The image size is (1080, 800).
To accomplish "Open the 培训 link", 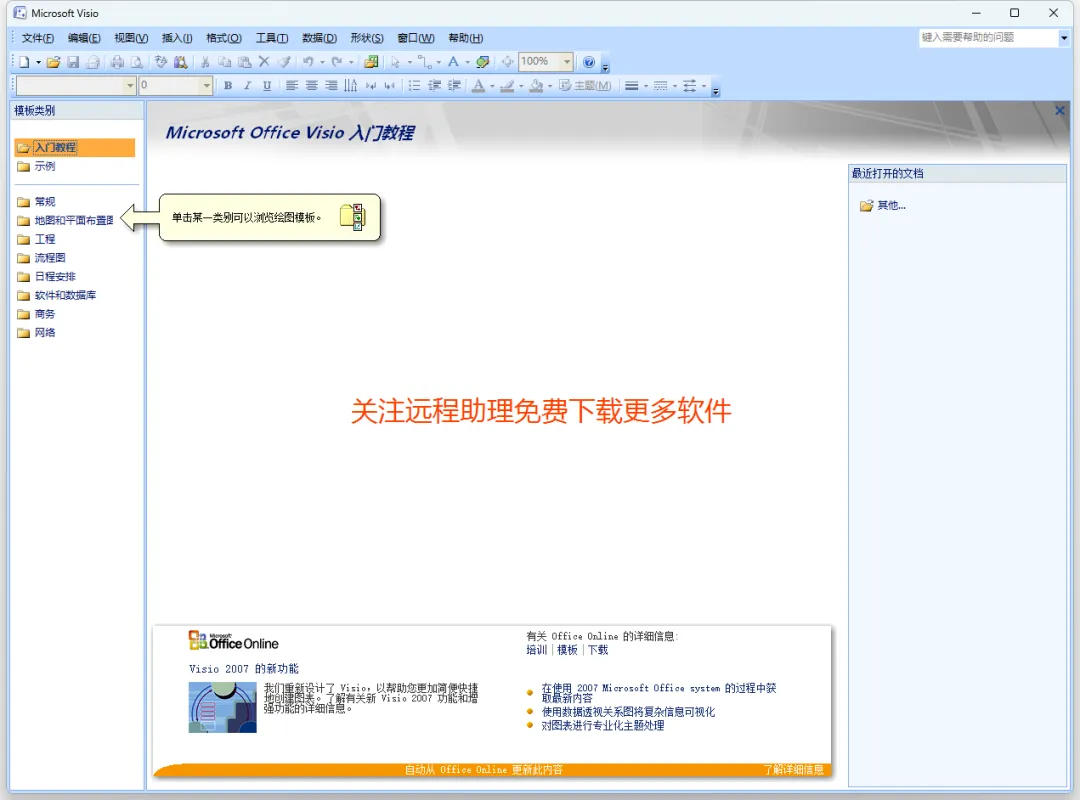I will (x=537, y=650).
